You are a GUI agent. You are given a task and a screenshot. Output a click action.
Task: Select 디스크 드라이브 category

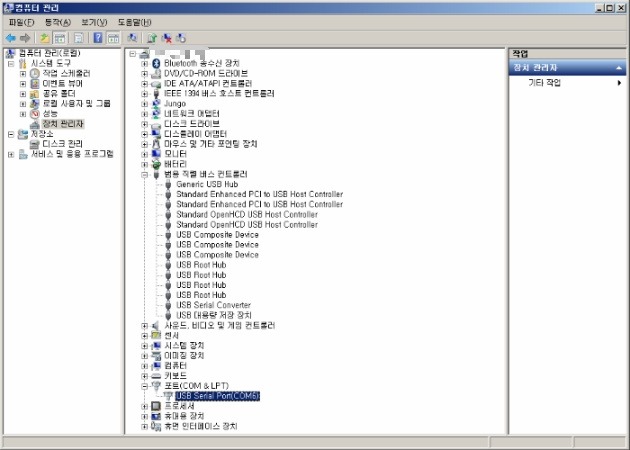pos(192,124)
